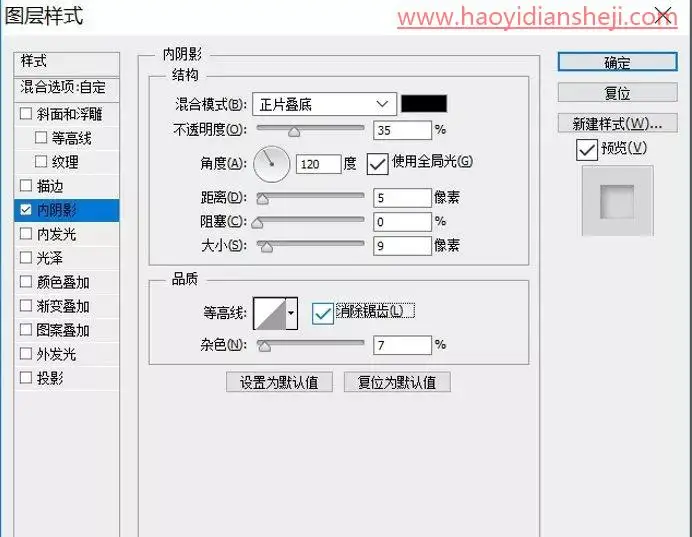Click the angle dial control
Viewport: 692px width, 537px height.
[271, 164]
